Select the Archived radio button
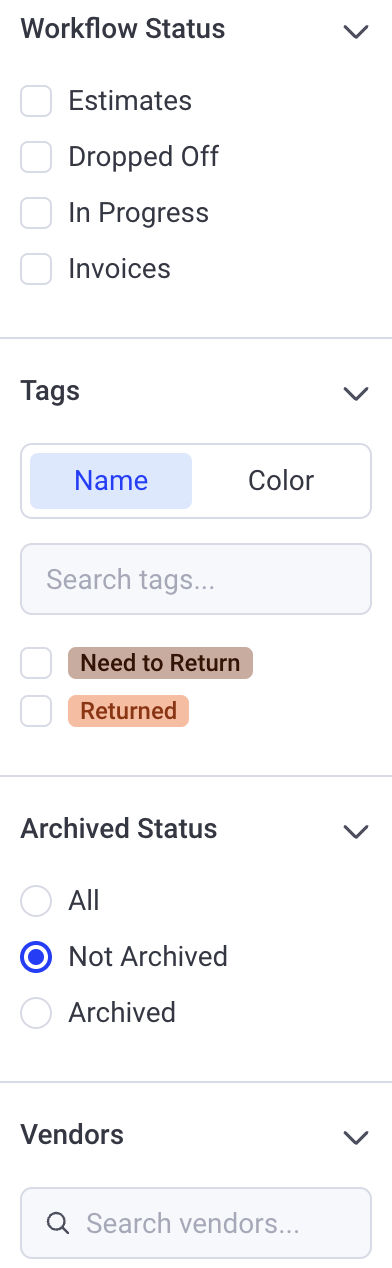This screenshot has height=1268, width=392. coord(36,1013)
